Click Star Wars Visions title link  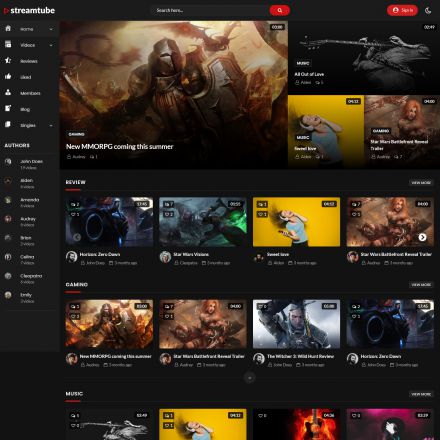[191, 254]
